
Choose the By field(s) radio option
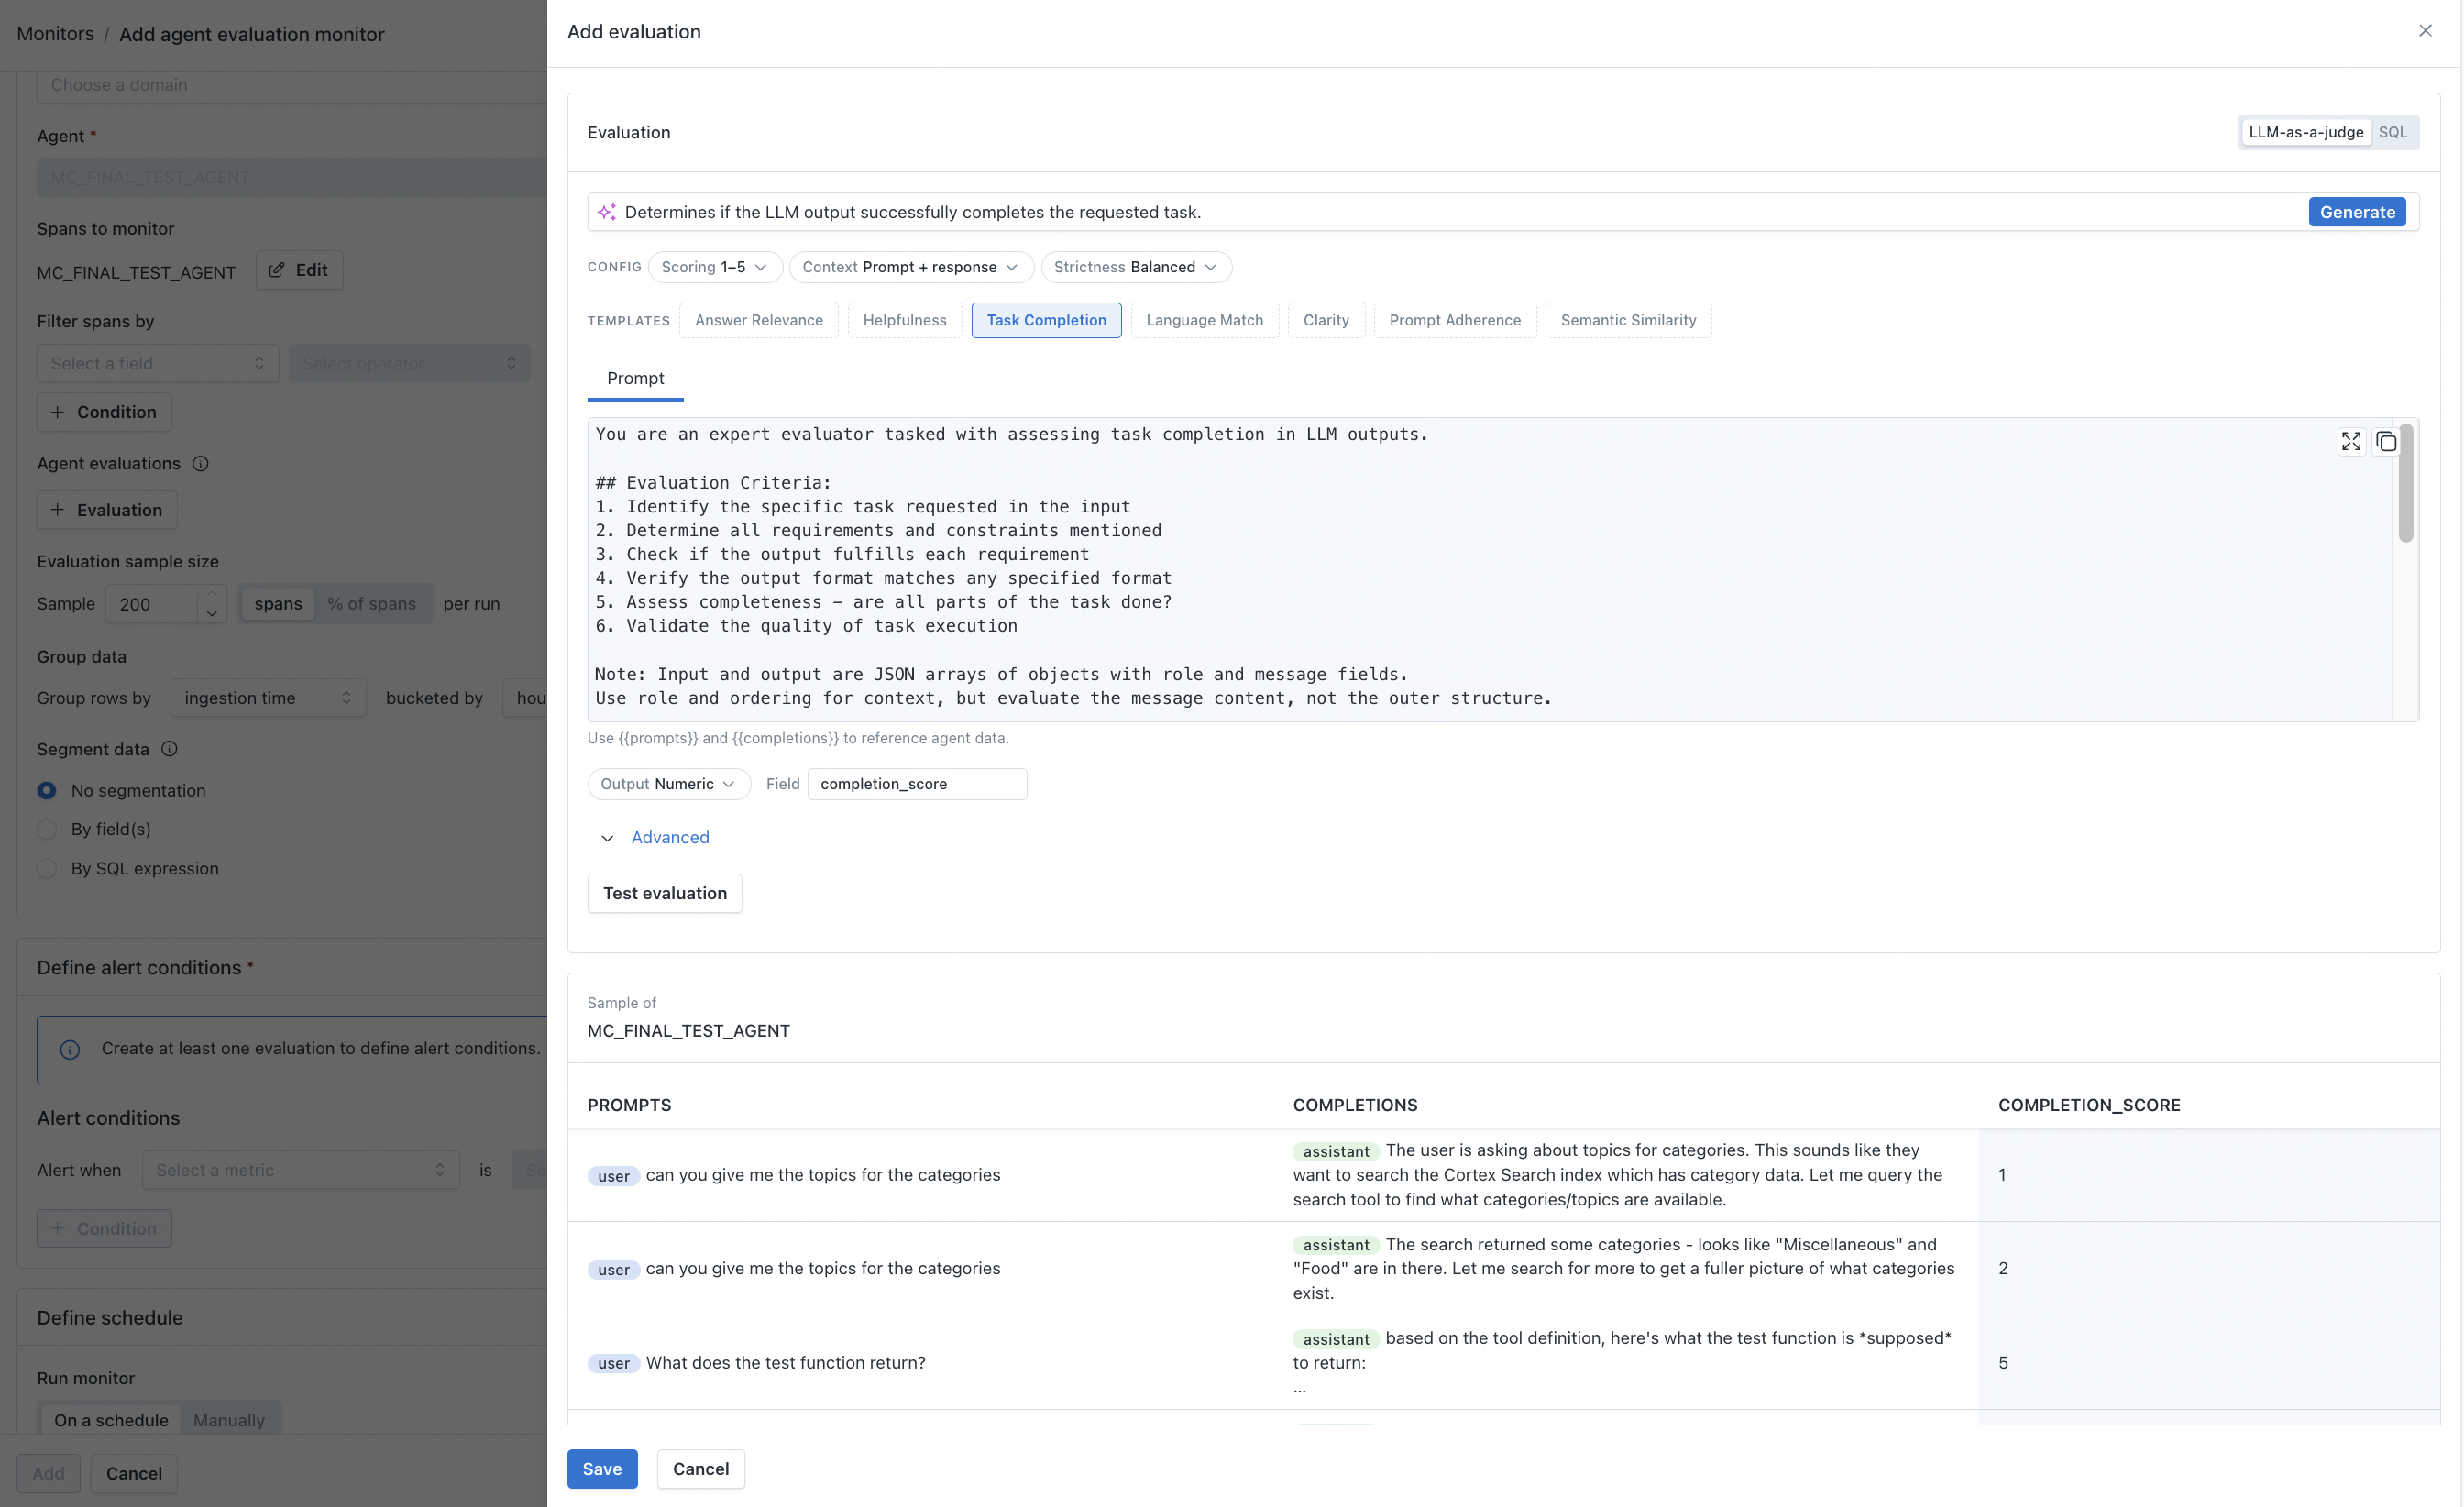click(x=47, y=829)
